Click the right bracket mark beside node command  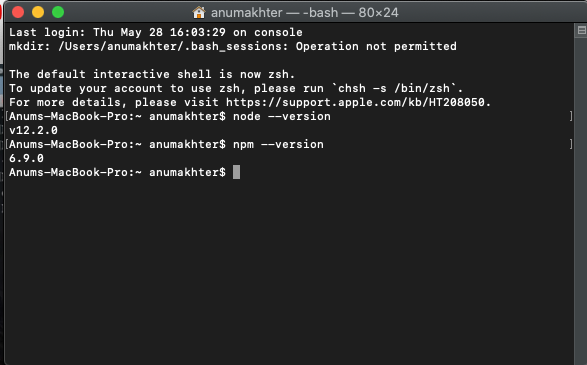tap(571, 116)
